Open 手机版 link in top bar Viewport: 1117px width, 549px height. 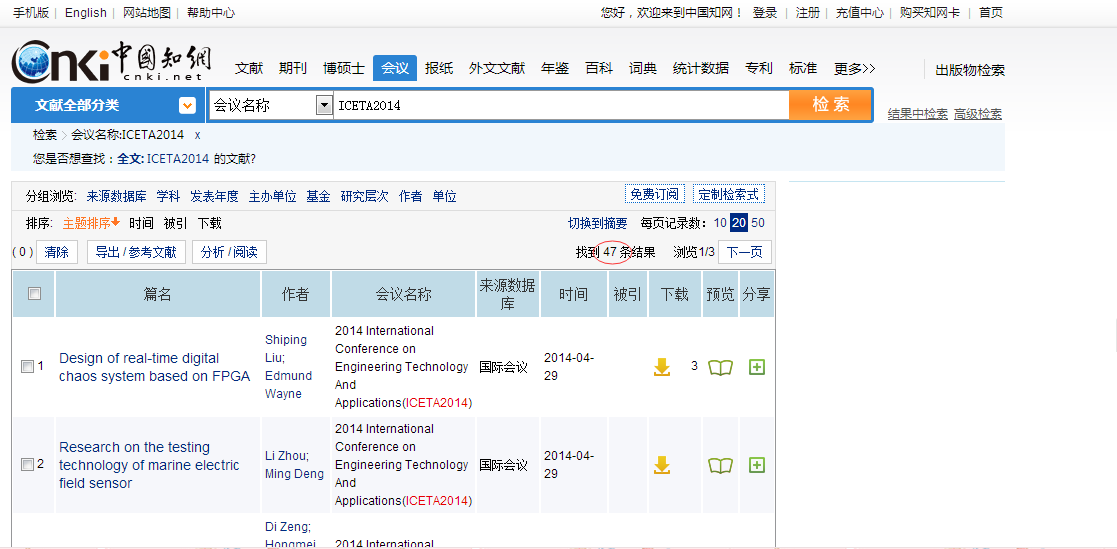click(30, 13)
